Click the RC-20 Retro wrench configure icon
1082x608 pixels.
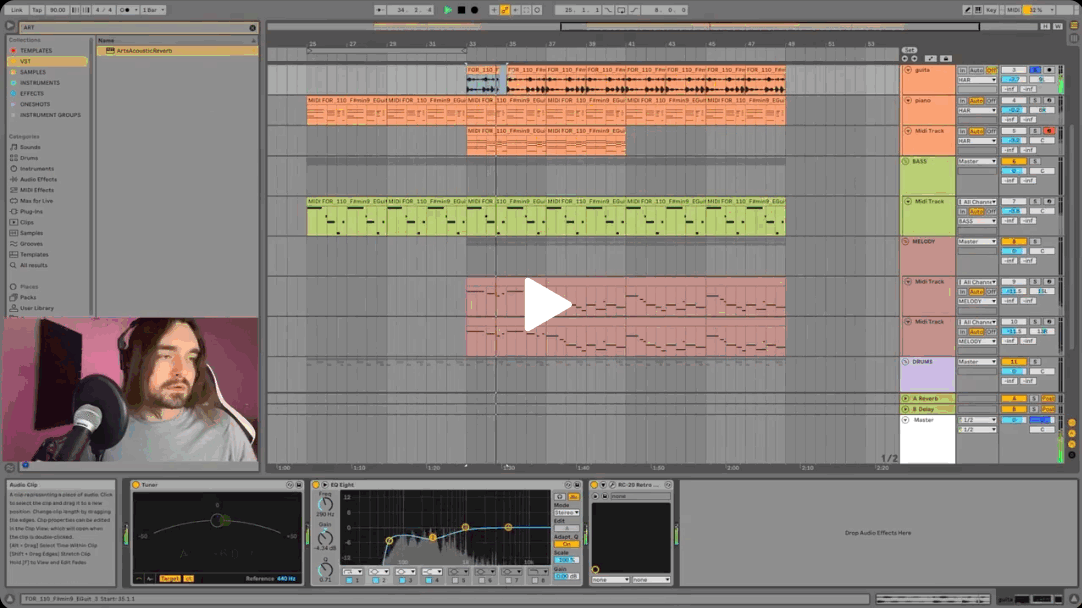[x=611, y=485]
